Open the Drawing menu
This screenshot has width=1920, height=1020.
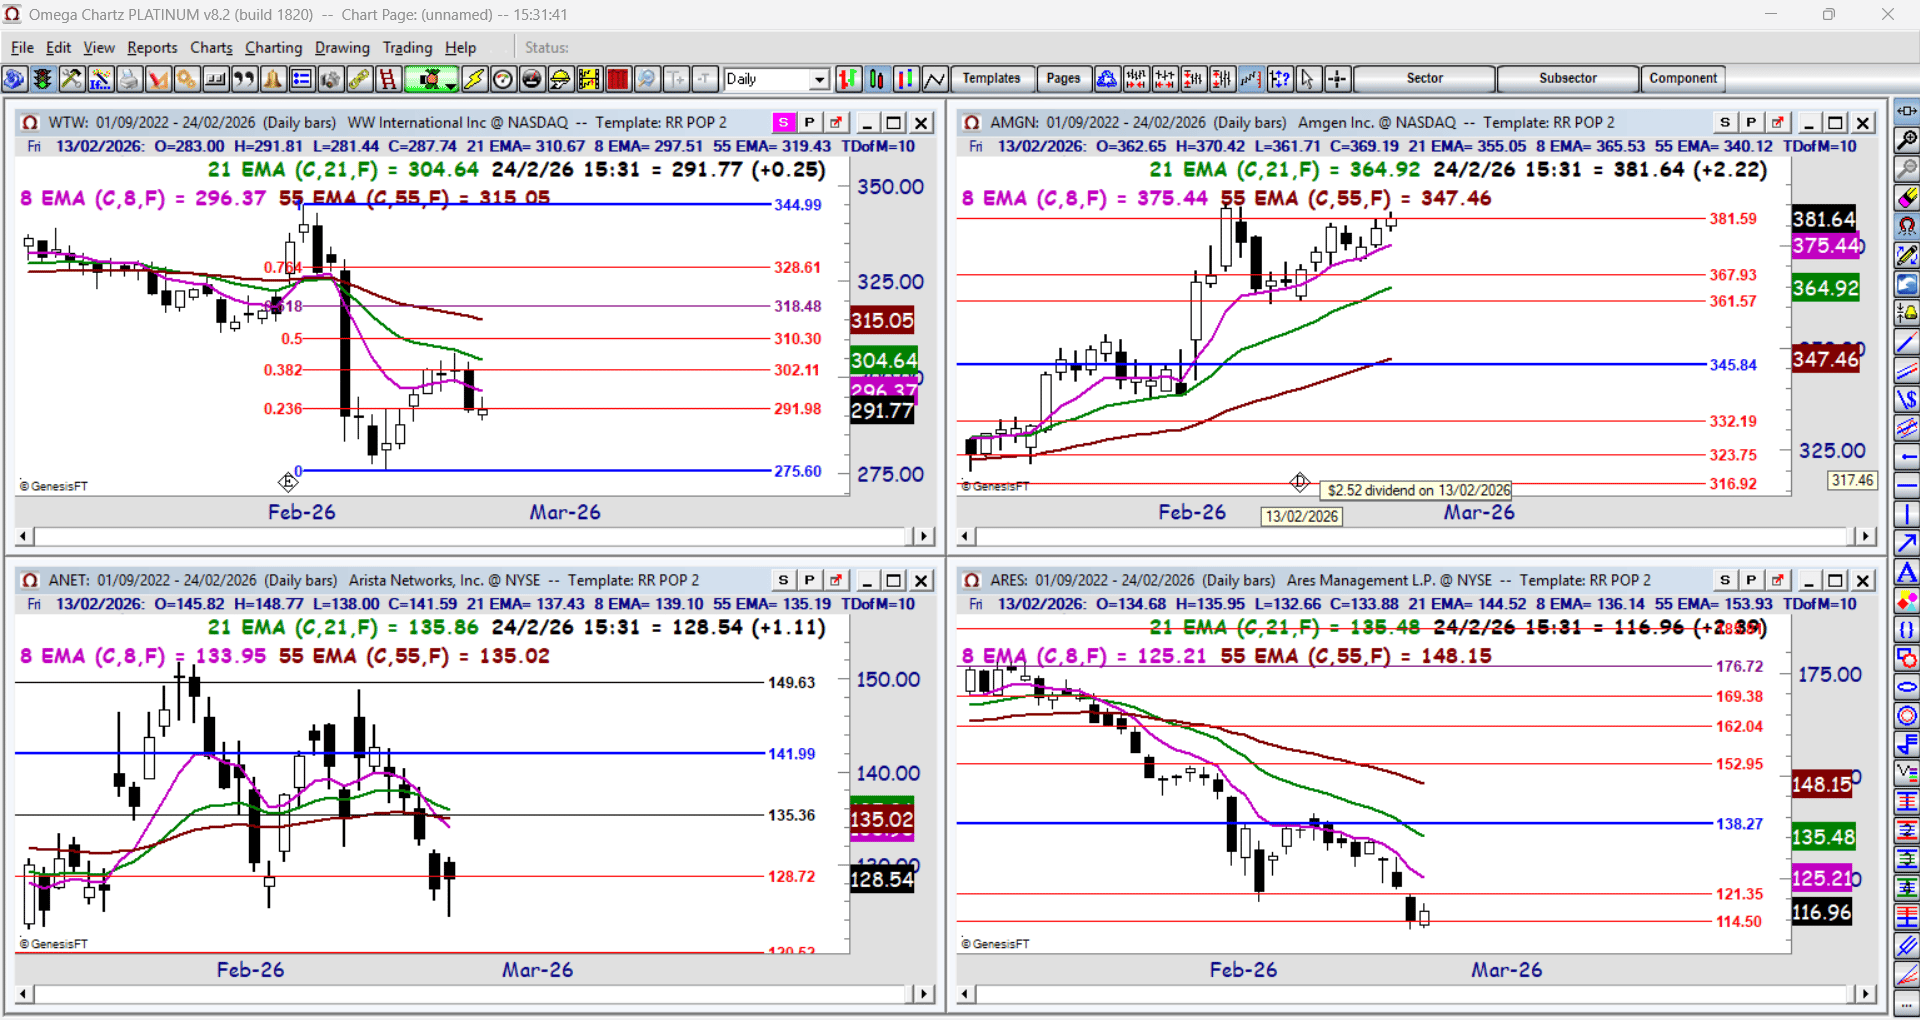342,47
